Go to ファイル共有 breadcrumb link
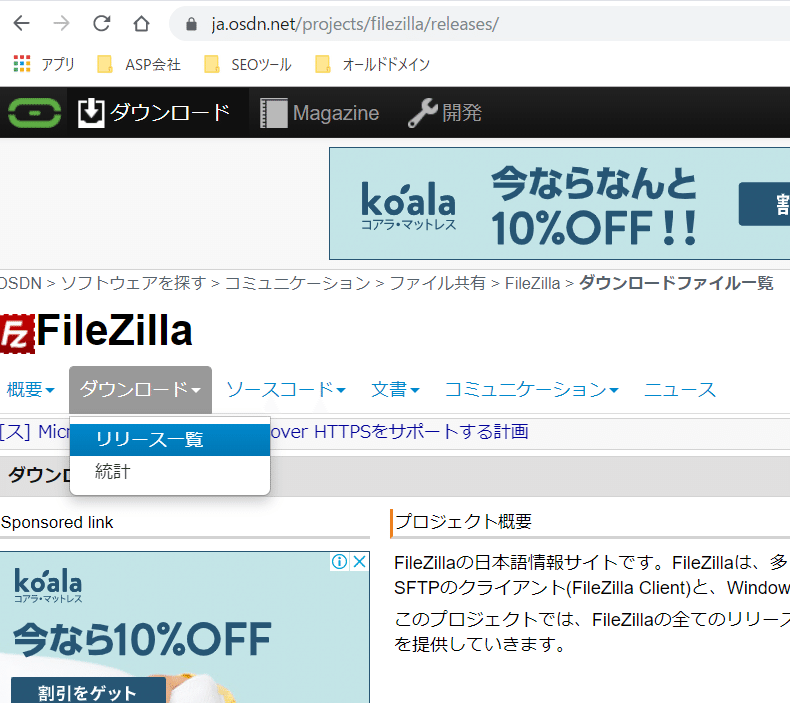 437,283
